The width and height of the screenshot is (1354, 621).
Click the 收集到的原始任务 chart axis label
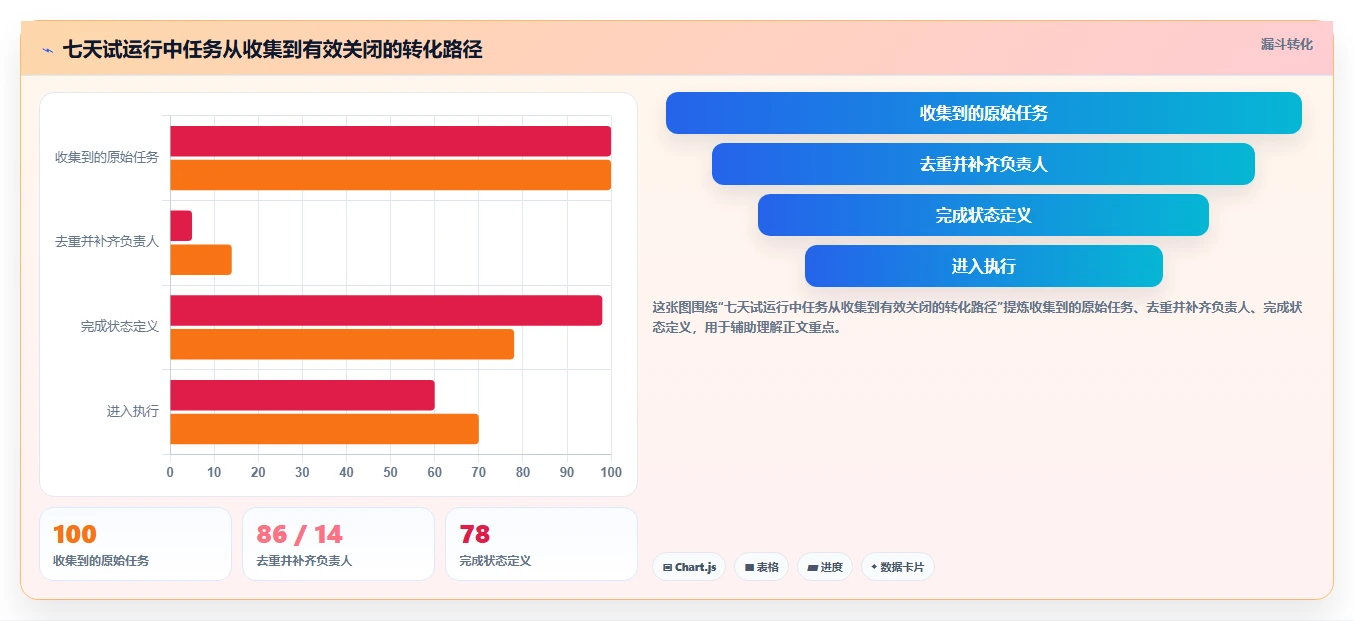point(107,158)
